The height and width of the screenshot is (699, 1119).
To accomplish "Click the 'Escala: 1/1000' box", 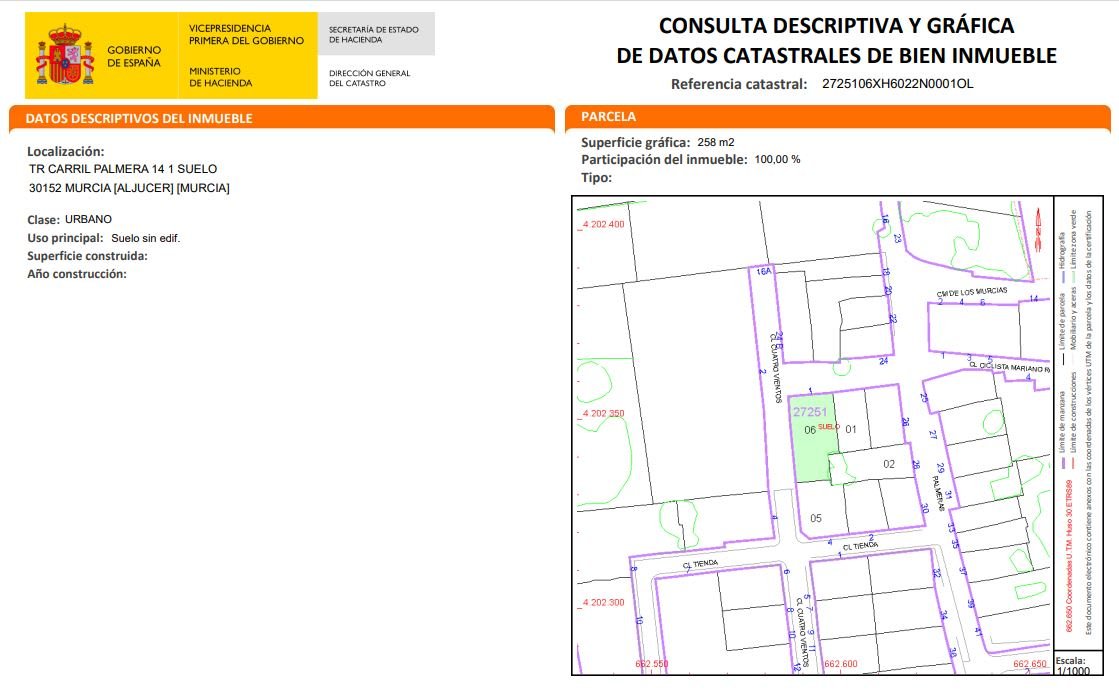I will [x=1078, y=665].
